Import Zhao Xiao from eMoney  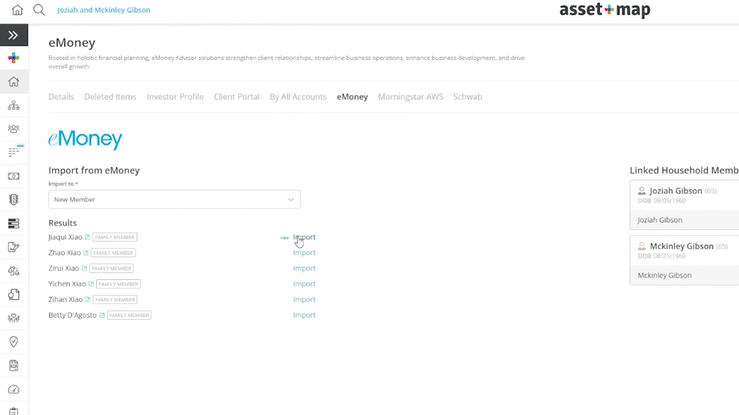(x=304, y=253)
